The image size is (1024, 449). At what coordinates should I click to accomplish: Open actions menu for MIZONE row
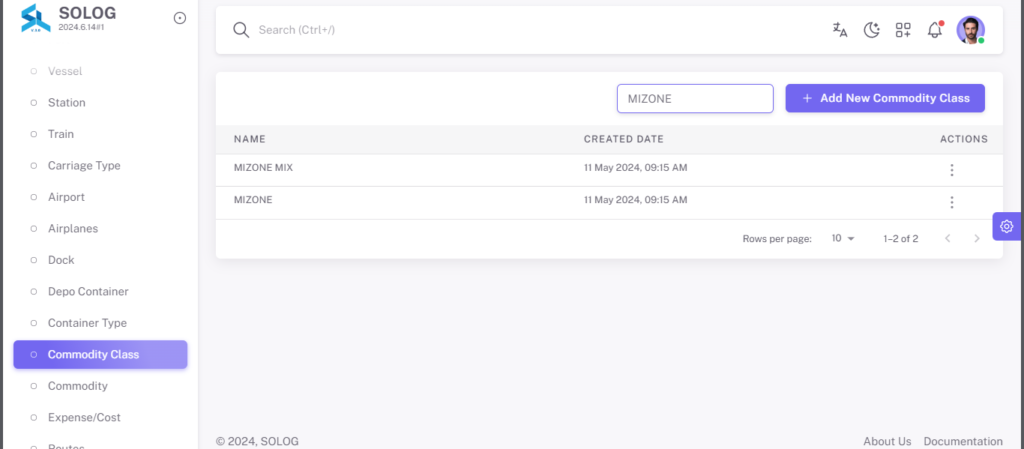(952, 202)
